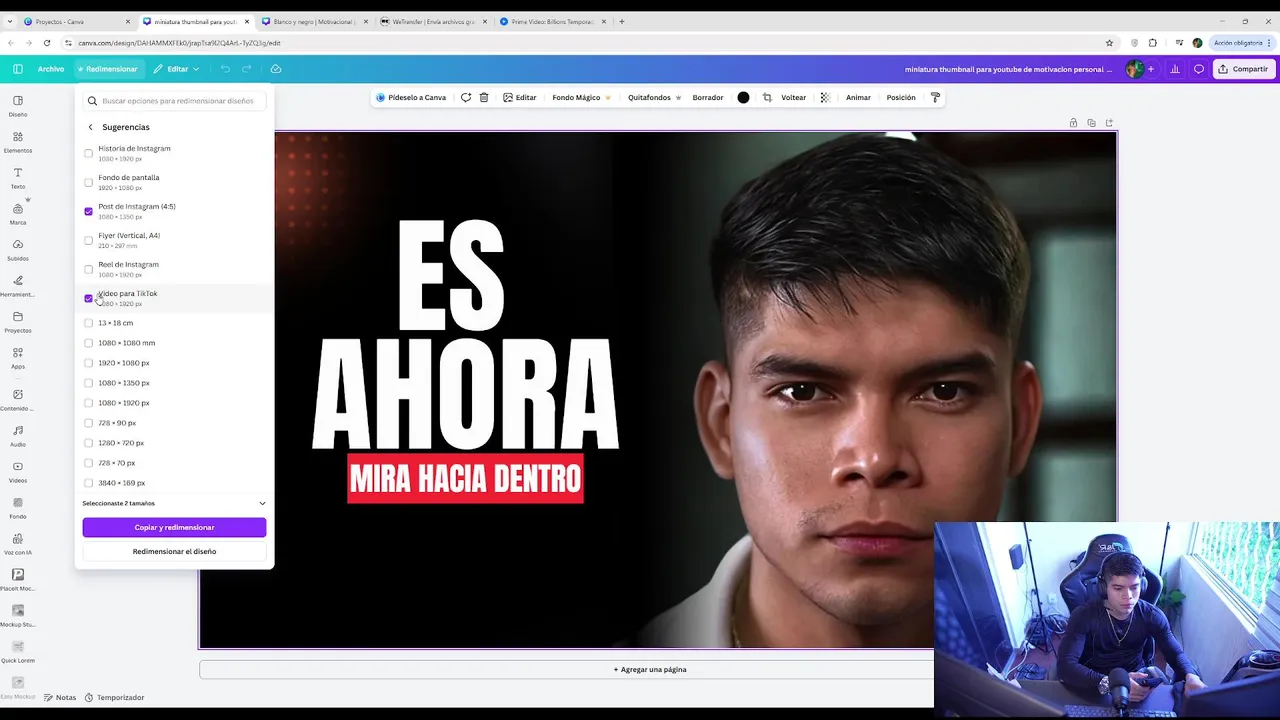Switch to the Proyectos - Canva tab

[78, 21]
